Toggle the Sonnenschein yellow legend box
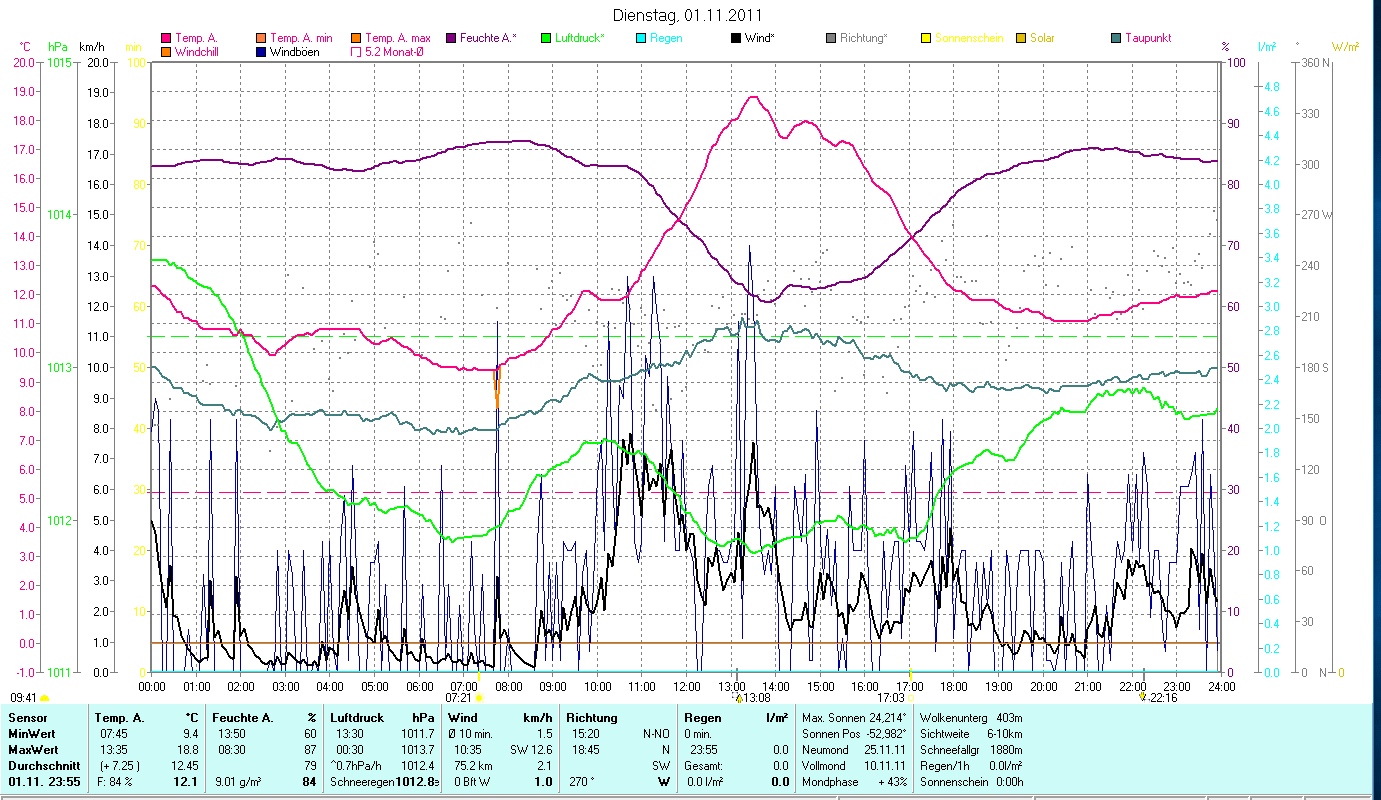Image resolution: width=1381 pixels, height=800 pixels. [x=926, y=38]
